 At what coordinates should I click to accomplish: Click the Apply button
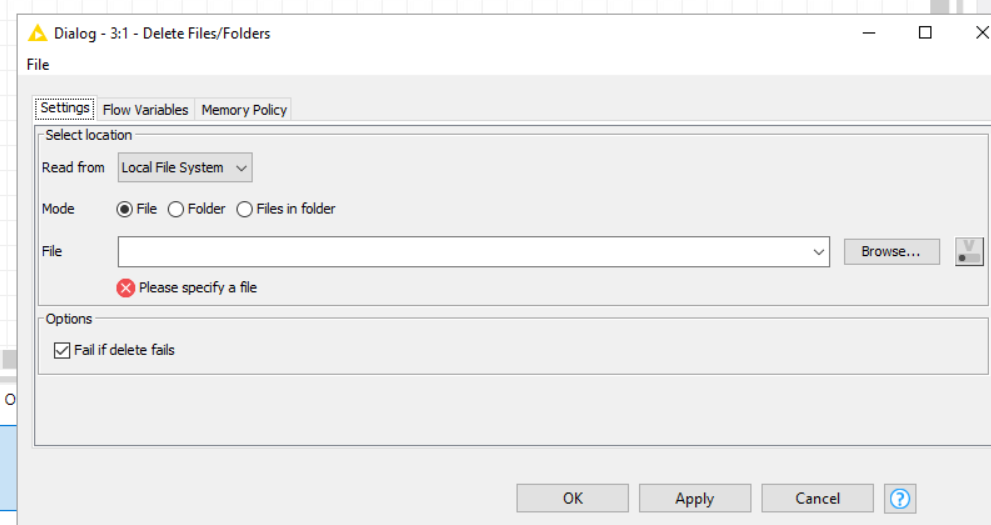pos(695,498)
